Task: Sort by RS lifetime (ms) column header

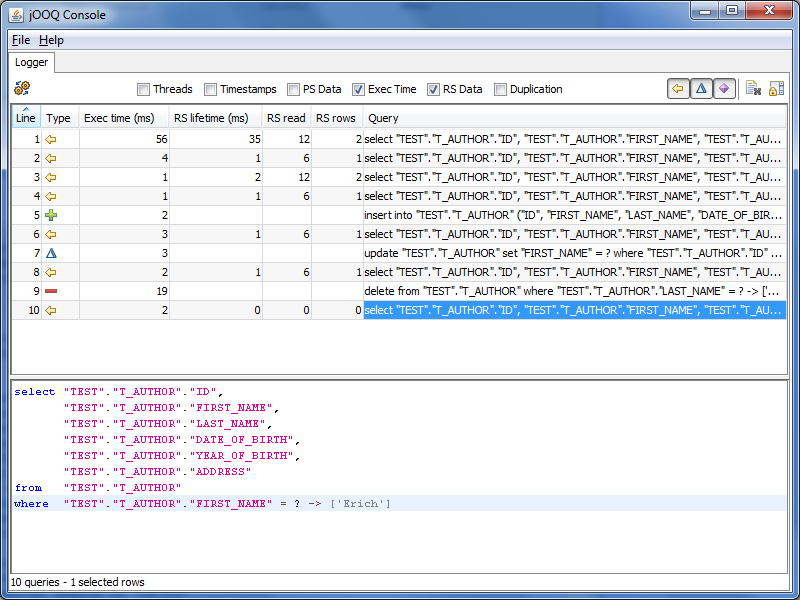Action: coord(215,117)
